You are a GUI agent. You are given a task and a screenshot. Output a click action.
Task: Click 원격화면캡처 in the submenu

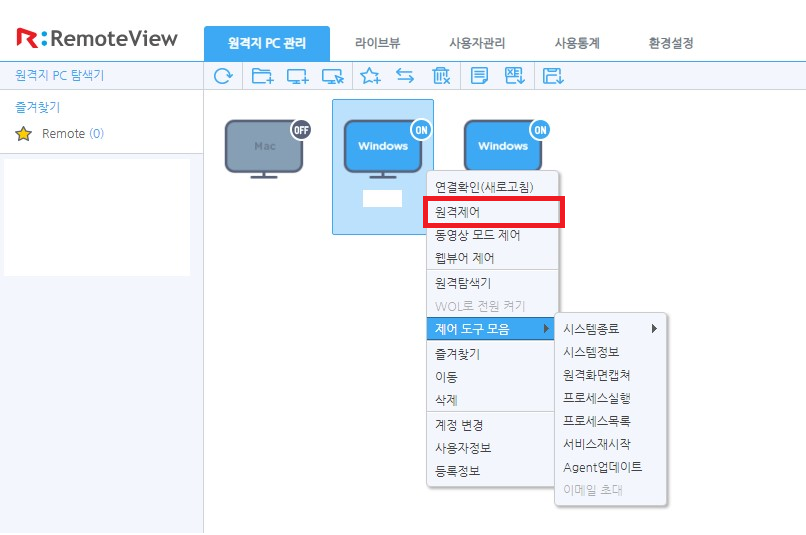coord(596,375)
